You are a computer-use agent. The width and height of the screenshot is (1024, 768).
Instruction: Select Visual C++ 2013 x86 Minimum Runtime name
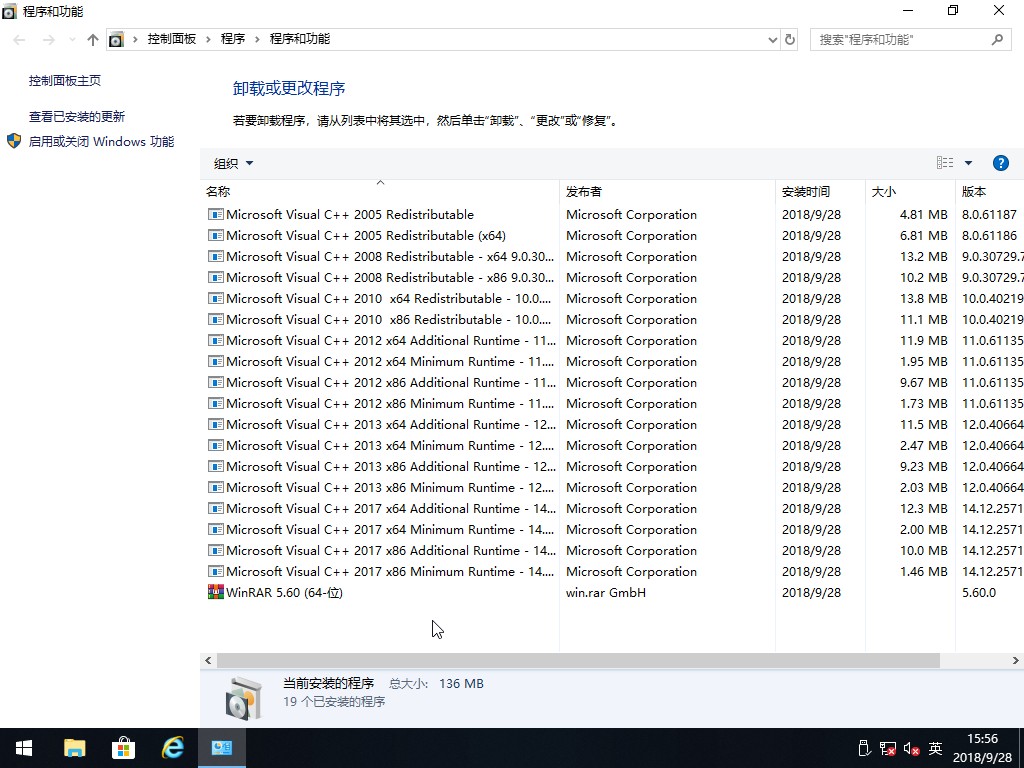(x=390, y=487)
